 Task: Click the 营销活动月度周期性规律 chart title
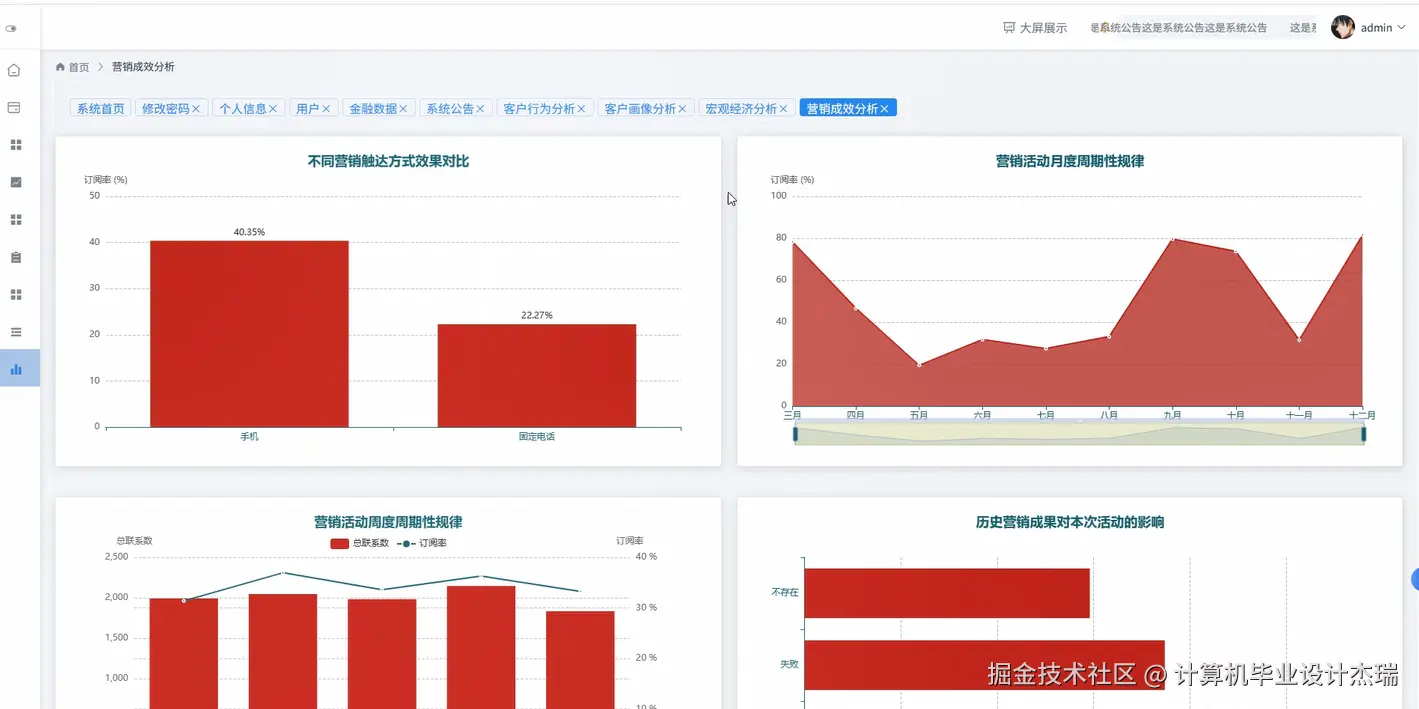tap(1070, 161)
